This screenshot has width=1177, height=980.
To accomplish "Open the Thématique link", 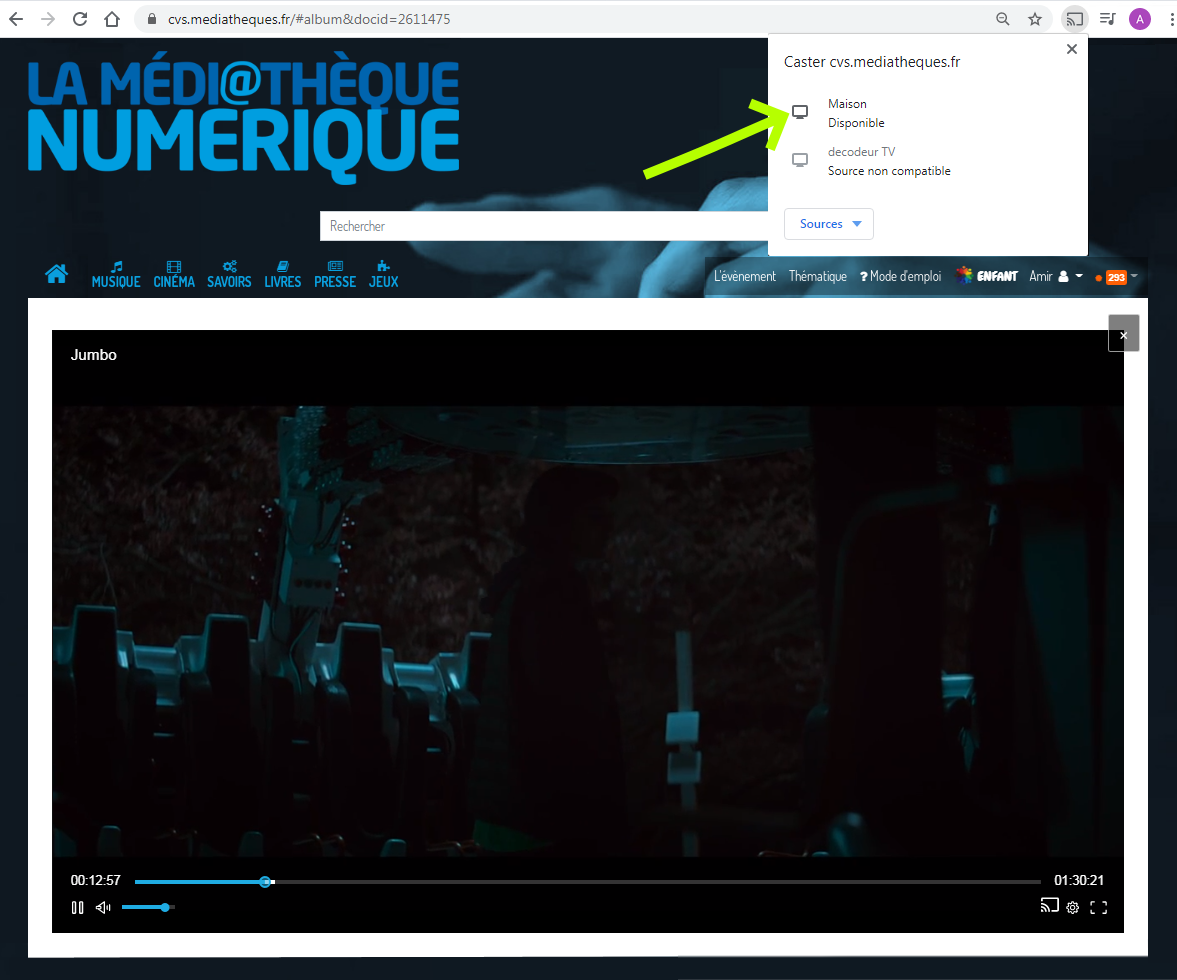I will pyautogui.click(x=817, y=276).
